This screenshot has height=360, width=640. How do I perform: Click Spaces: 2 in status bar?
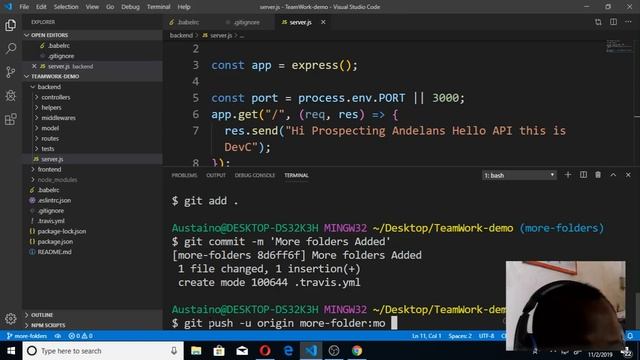460,336
